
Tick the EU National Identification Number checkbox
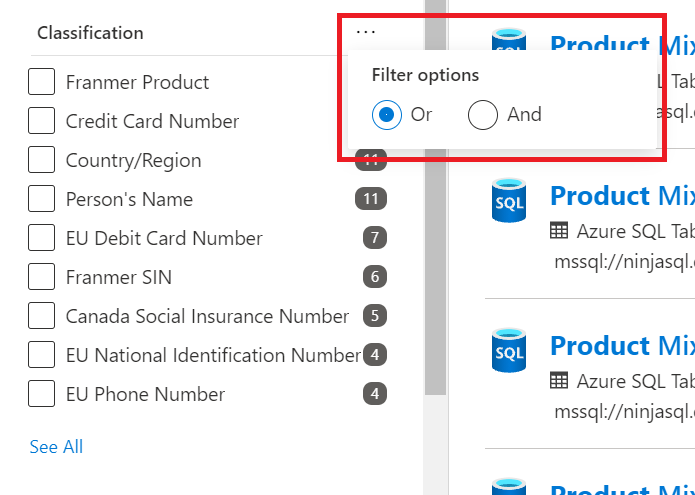[x=42, y=355]
